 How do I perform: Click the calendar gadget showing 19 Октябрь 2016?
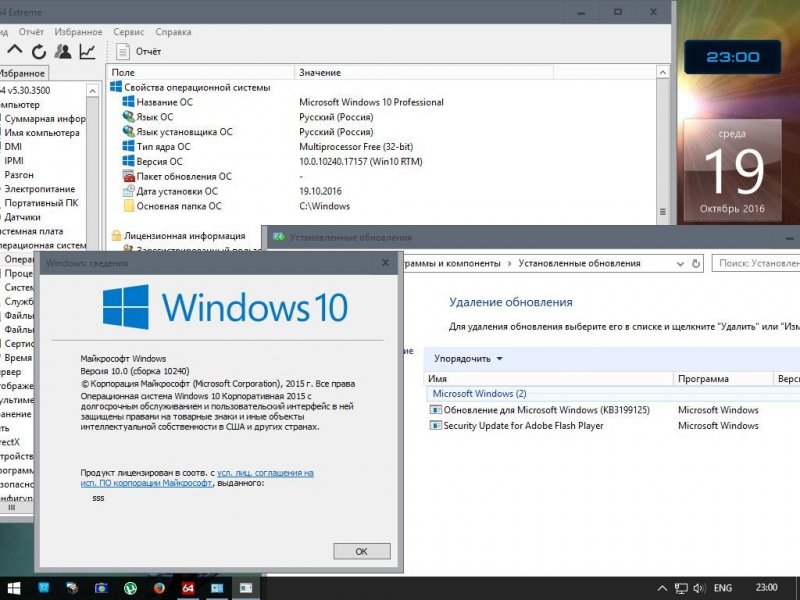(732, 170)
